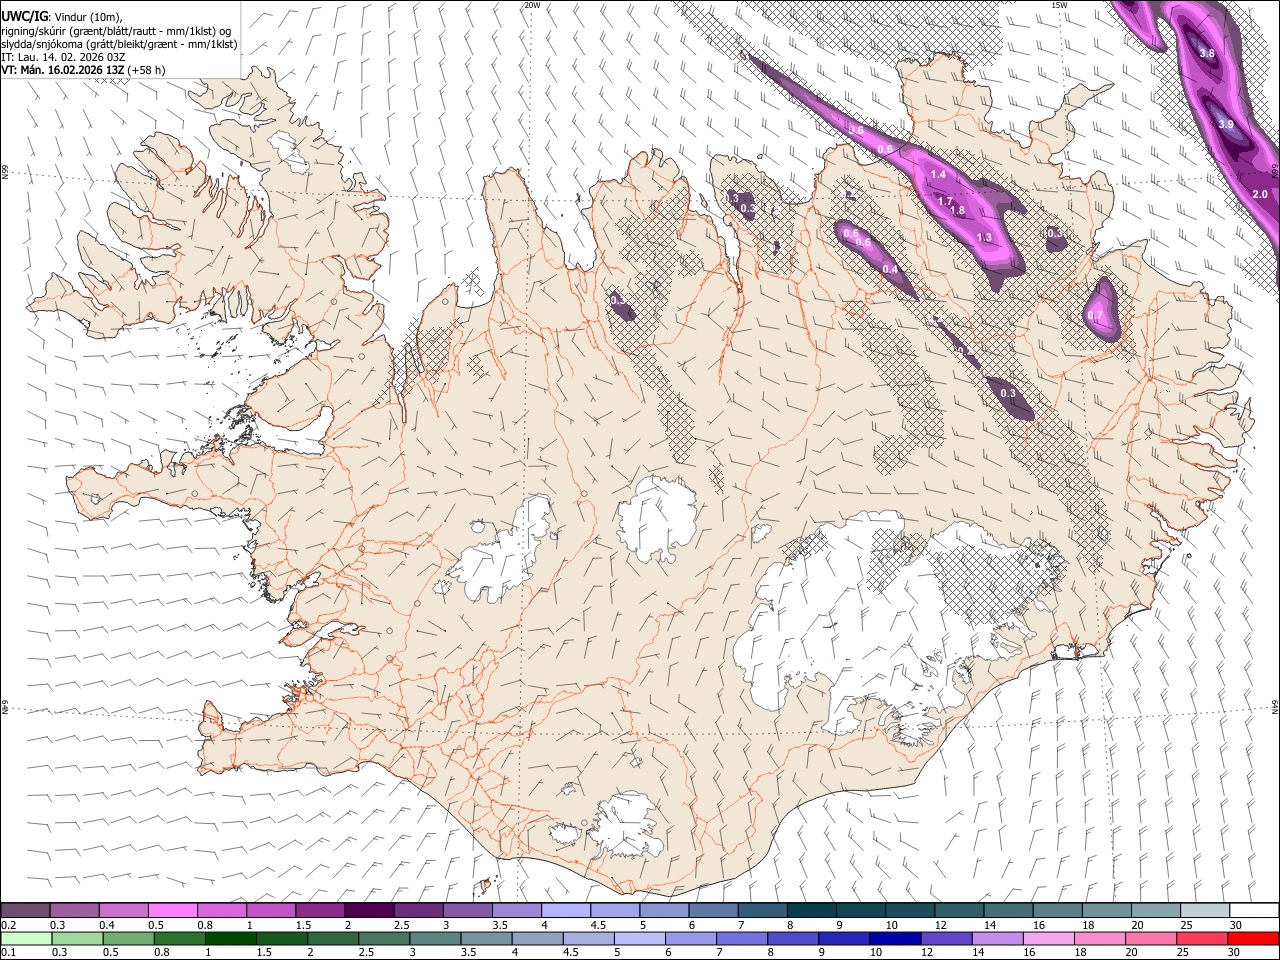Select the violet 12–14 lower legend swatch
1280x960 pixels.
click(x=945, y=938)
